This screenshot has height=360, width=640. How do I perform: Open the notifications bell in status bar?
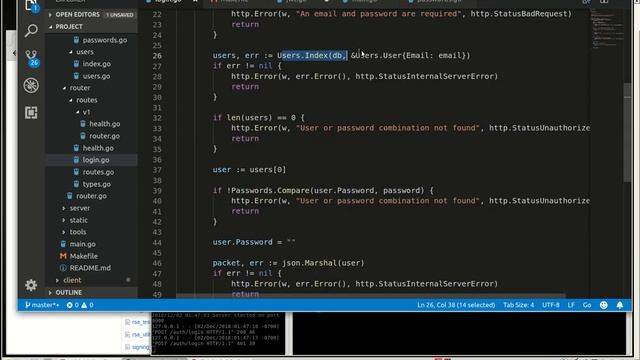coord(620,305)
